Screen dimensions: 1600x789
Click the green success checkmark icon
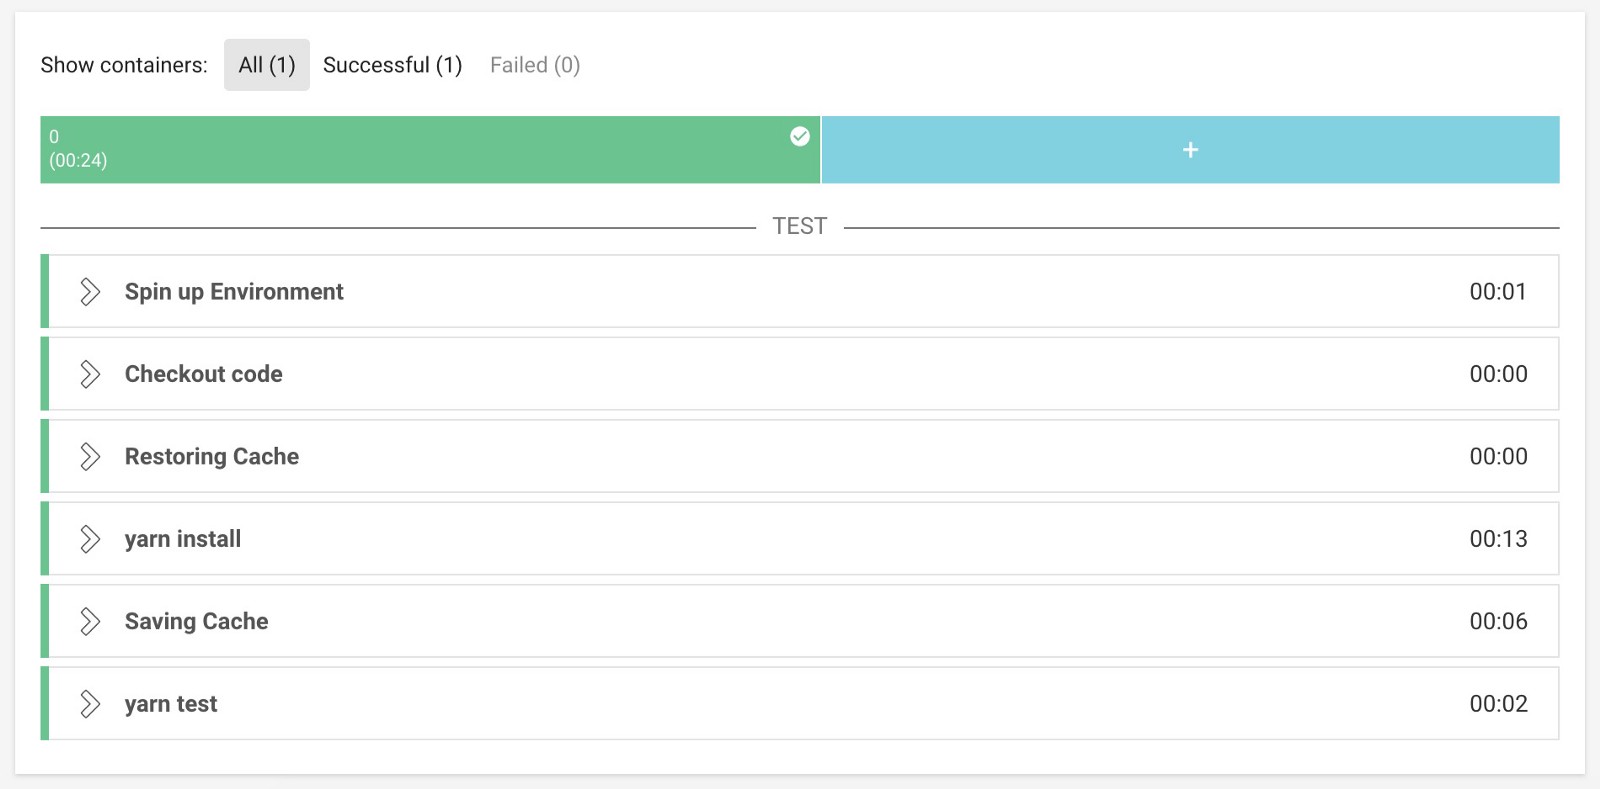click(800, 137)
